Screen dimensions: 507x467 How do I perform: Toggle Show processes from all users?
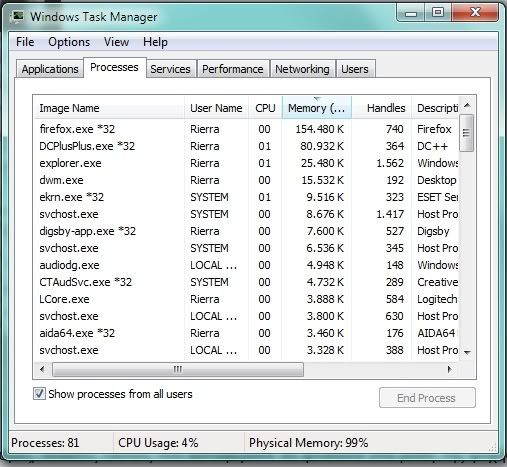click(x=39, y=394)
